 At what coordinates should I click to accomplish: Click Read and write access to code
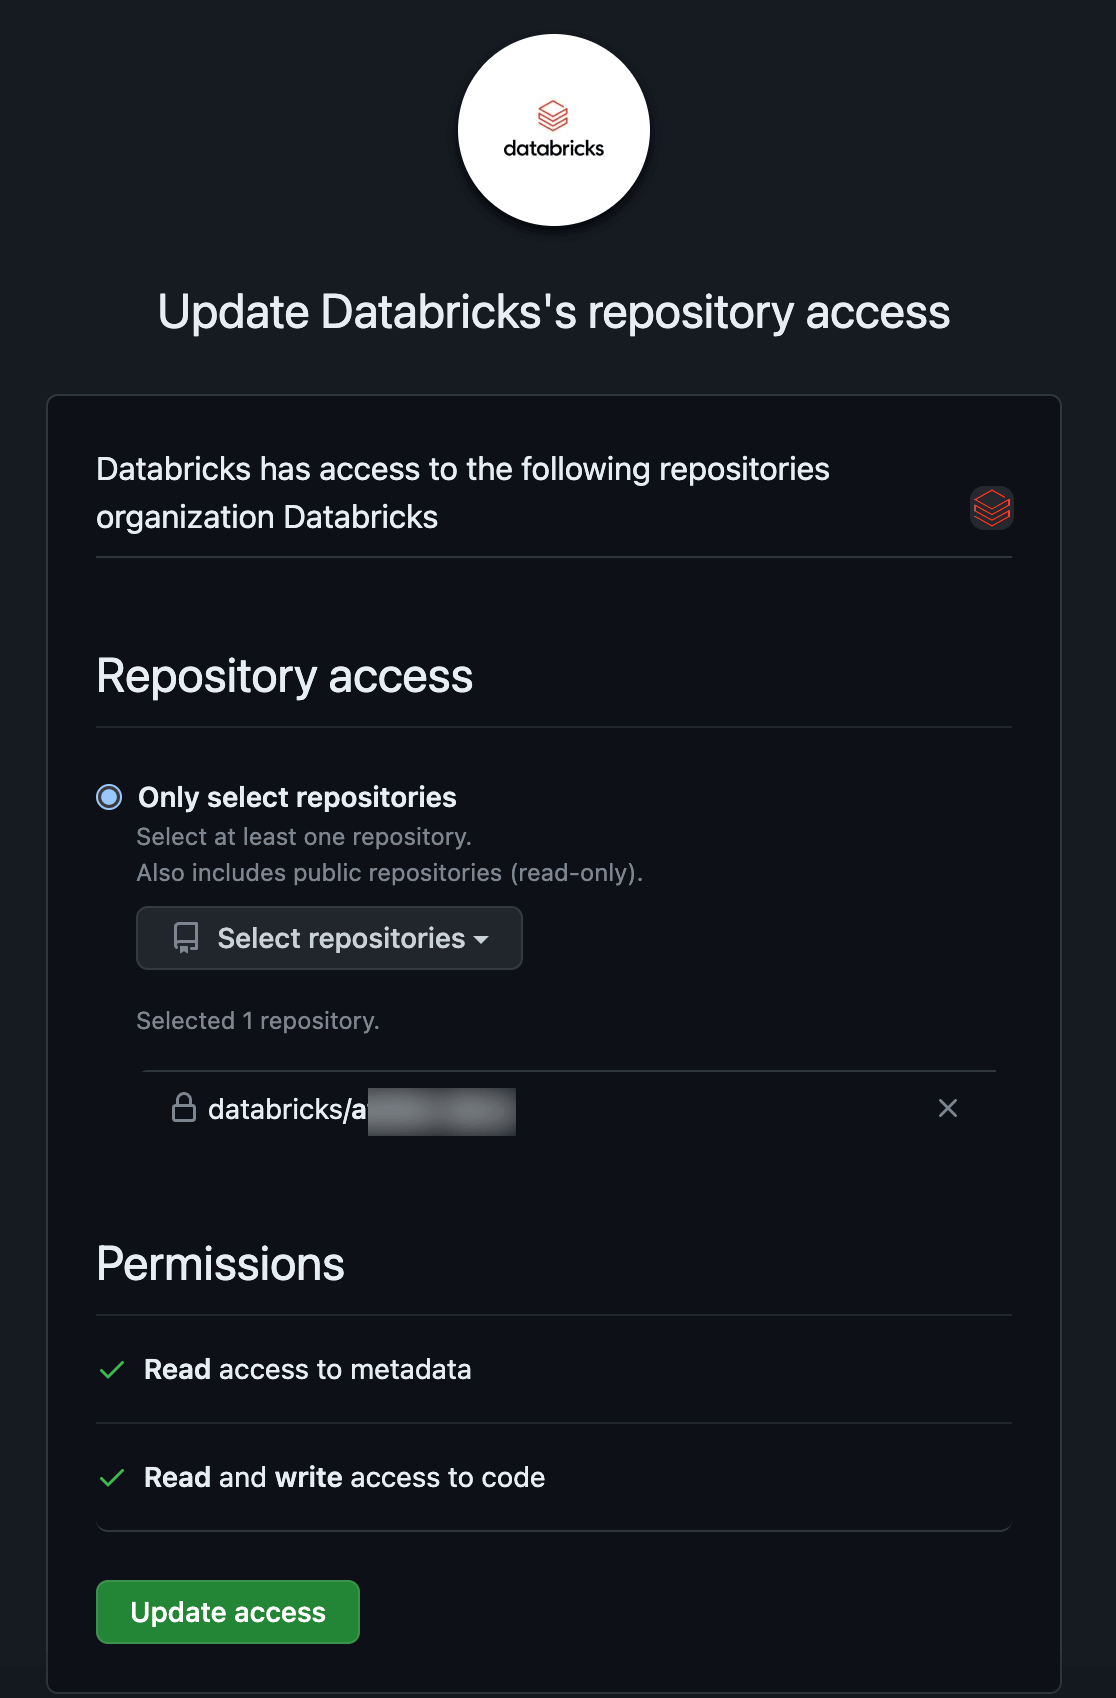coord(344,1478)
